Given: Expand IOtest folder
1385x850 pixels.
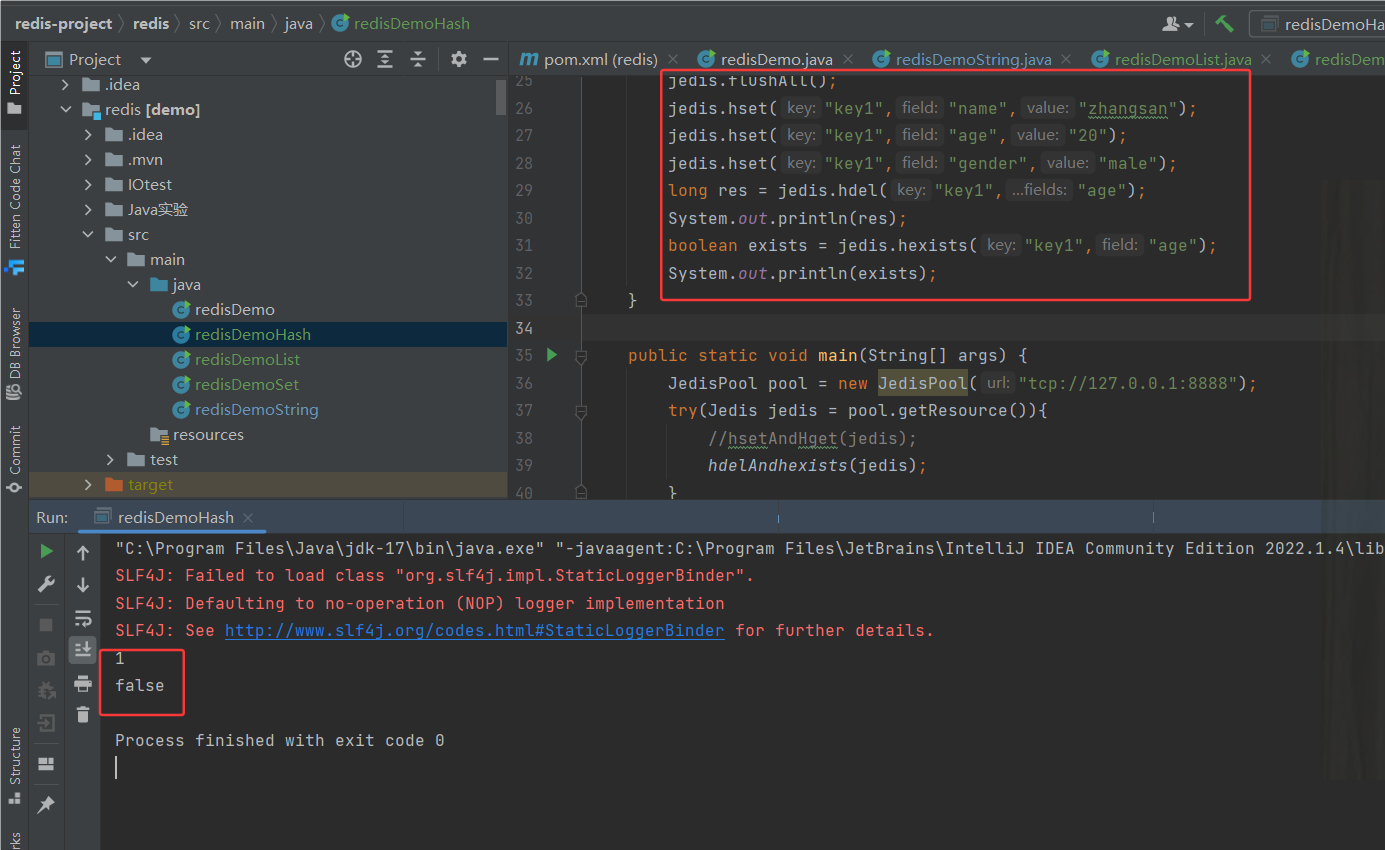Looking at the screenshot, I should tap(88, 185).
